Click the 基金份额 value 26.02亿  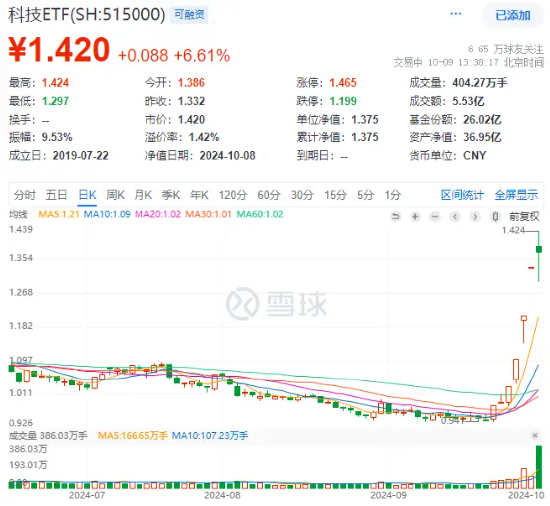(x=482, y=120)
